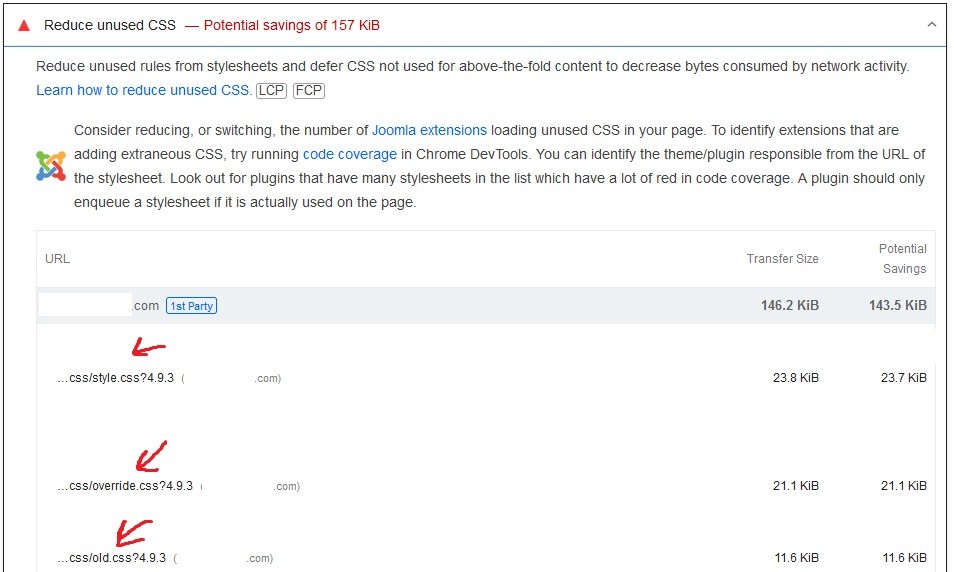Click the Potential Savings column header
Screen dimensions: 954x572
coord(902,258)
